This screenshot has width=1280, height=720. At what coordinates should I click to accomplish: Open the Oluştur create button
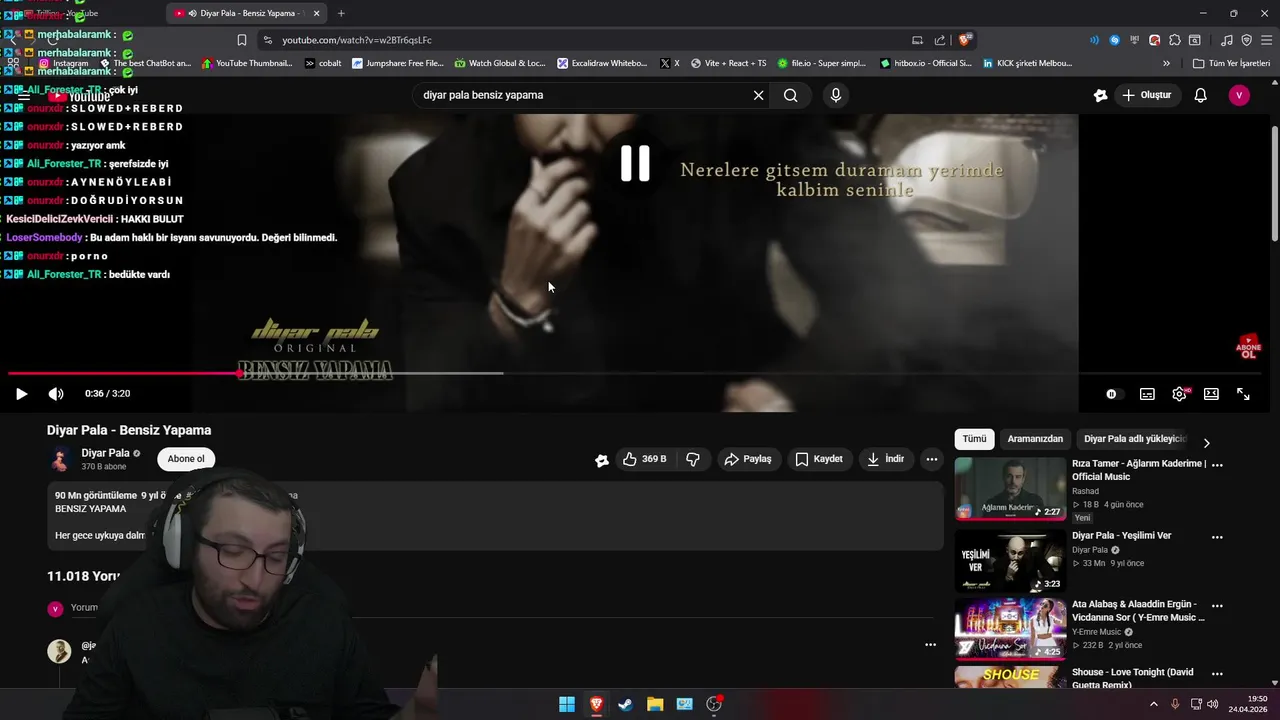[x=1147, y=95]
